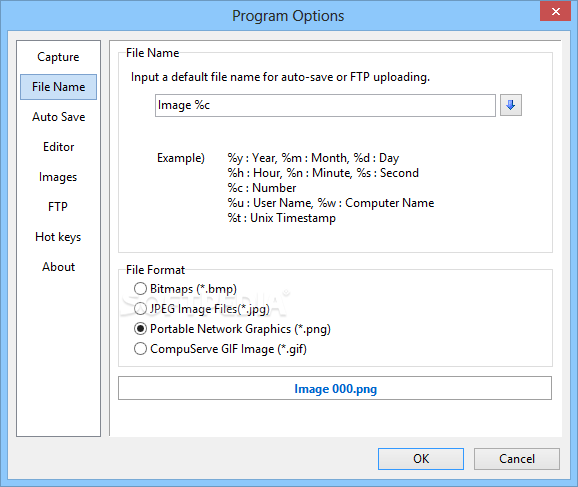Click the blue down-arrow insert button
Image resolution: width=578 pixels, height=487 pixels.
[511, 105]
